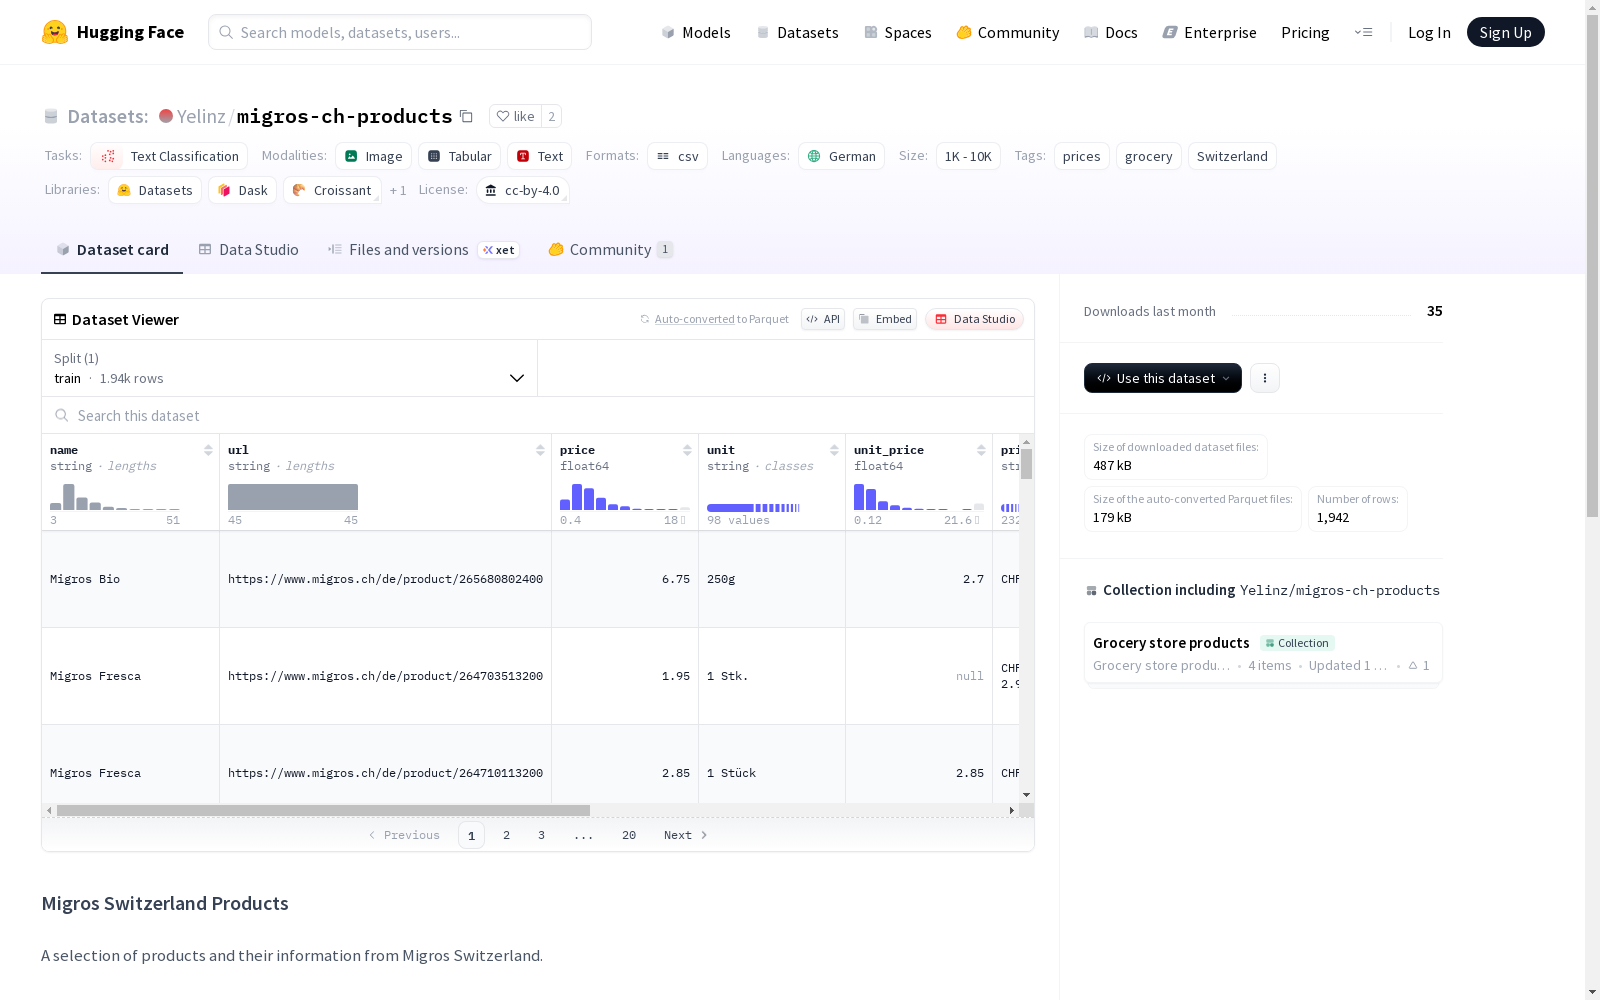
Task: Sort the unit_price column with its arrows
Action: tap(981, 450)
